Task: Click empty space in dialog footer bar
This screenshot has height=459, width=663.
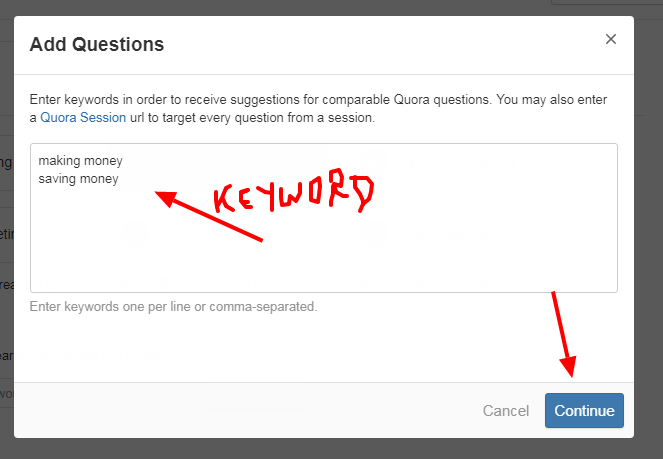Action: pos(250,410)
